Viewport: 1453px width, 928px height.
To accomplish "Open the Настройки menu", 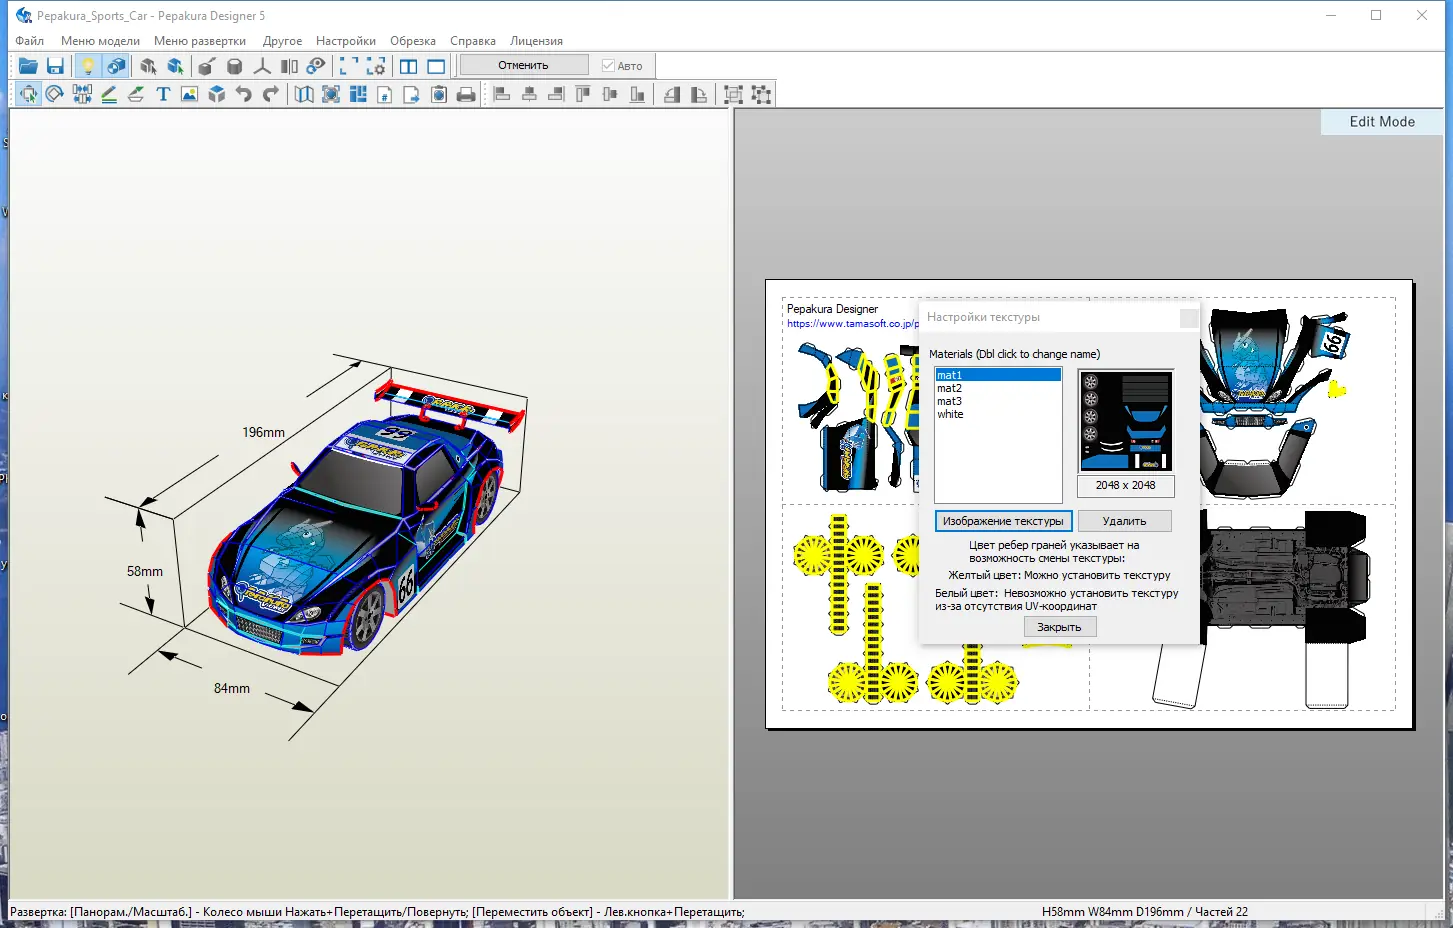I will 345,41.
